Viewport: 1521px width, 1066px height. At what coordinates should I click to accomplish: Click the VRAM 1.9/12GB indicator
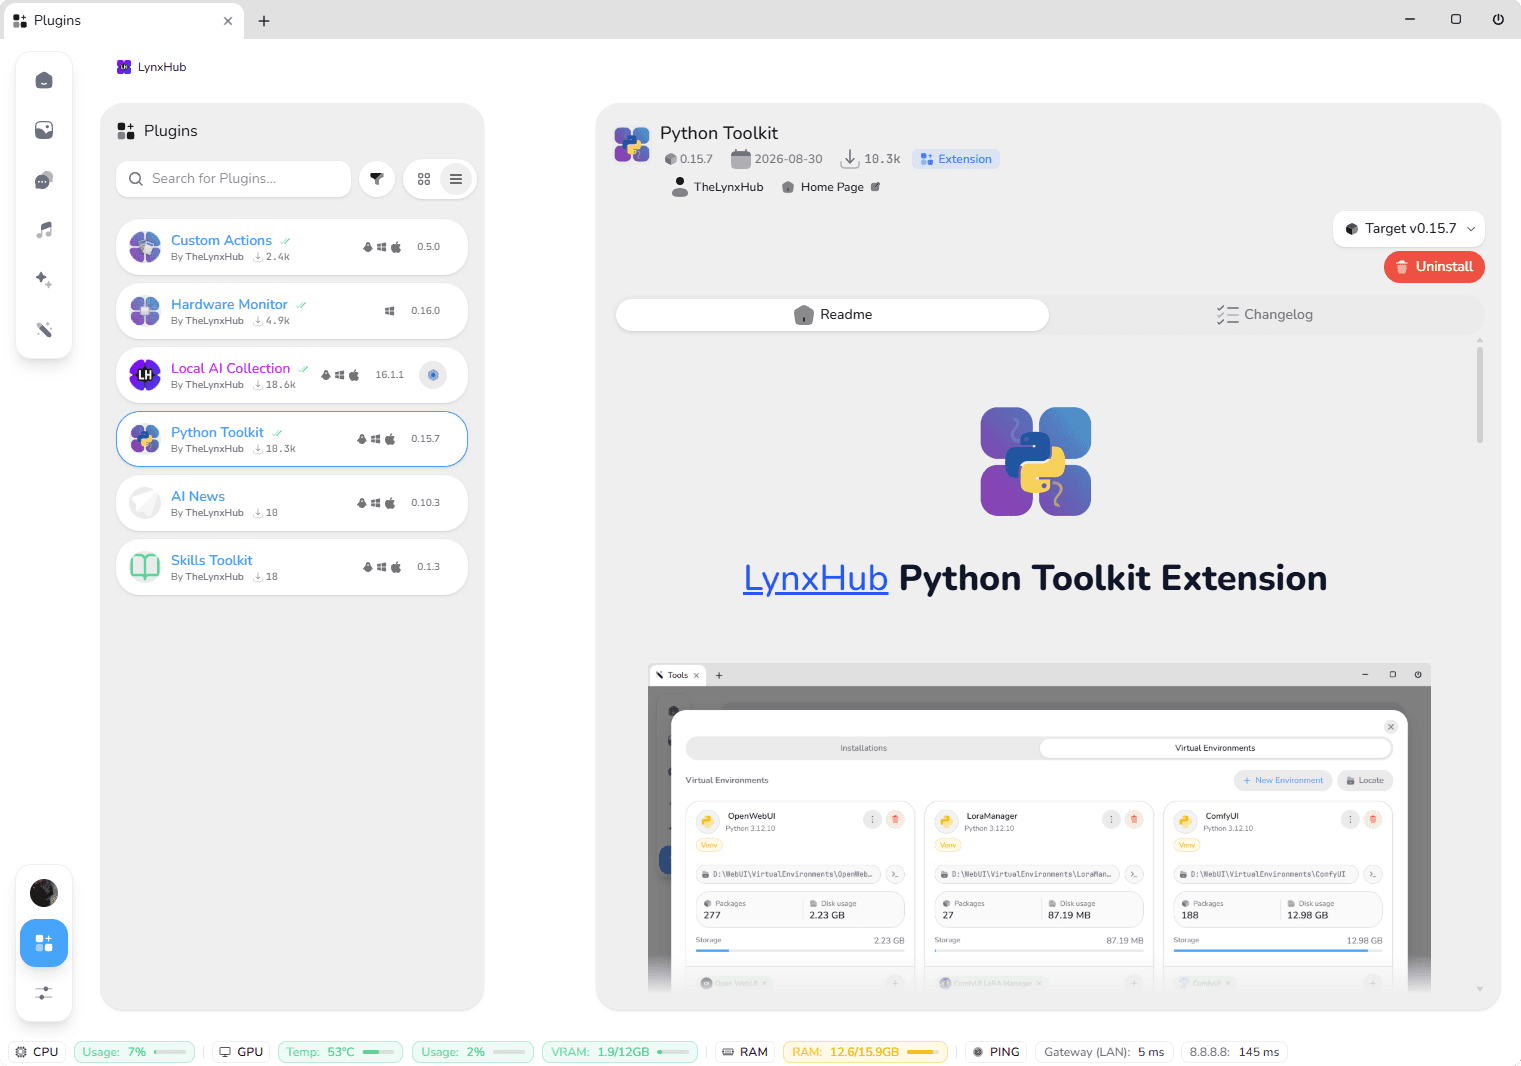pyautogui.click(x=619, y=1052)
